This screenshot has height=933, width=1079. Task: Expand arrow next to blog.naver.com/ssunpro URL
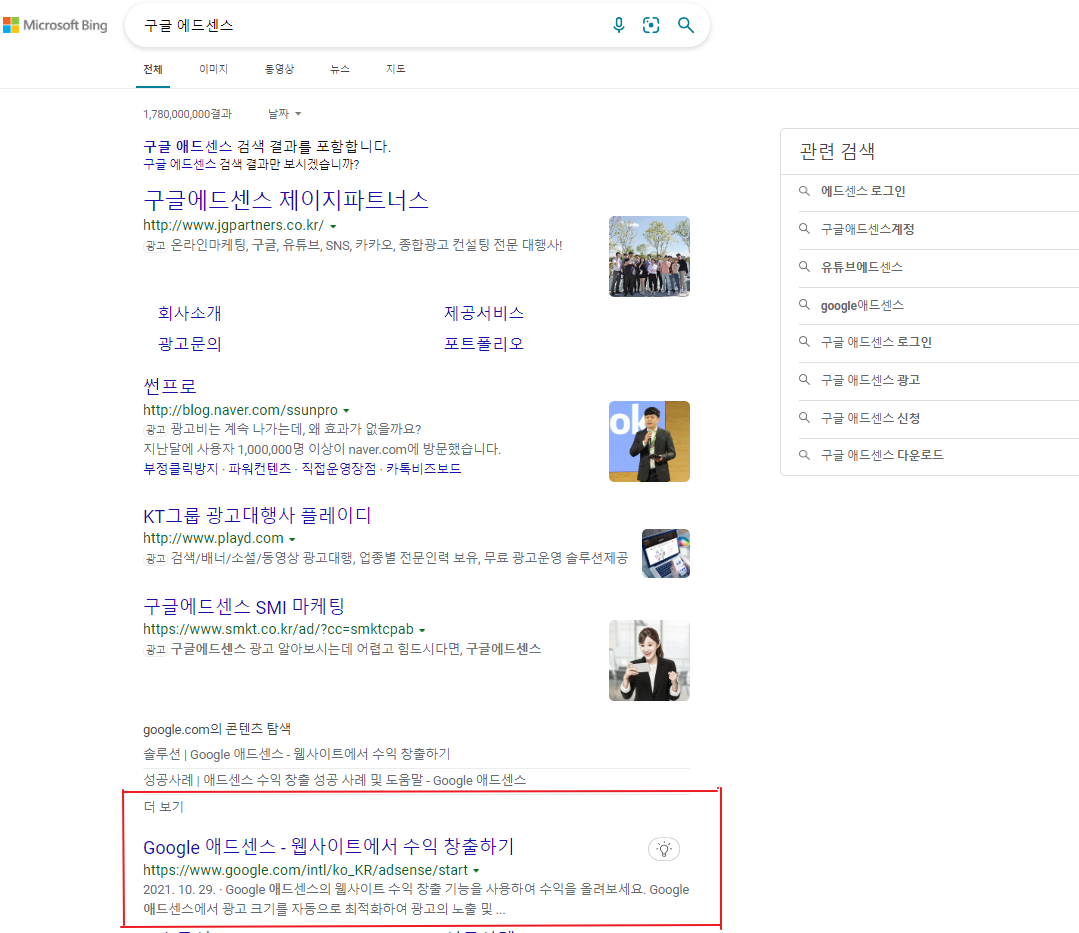(346, 411)
